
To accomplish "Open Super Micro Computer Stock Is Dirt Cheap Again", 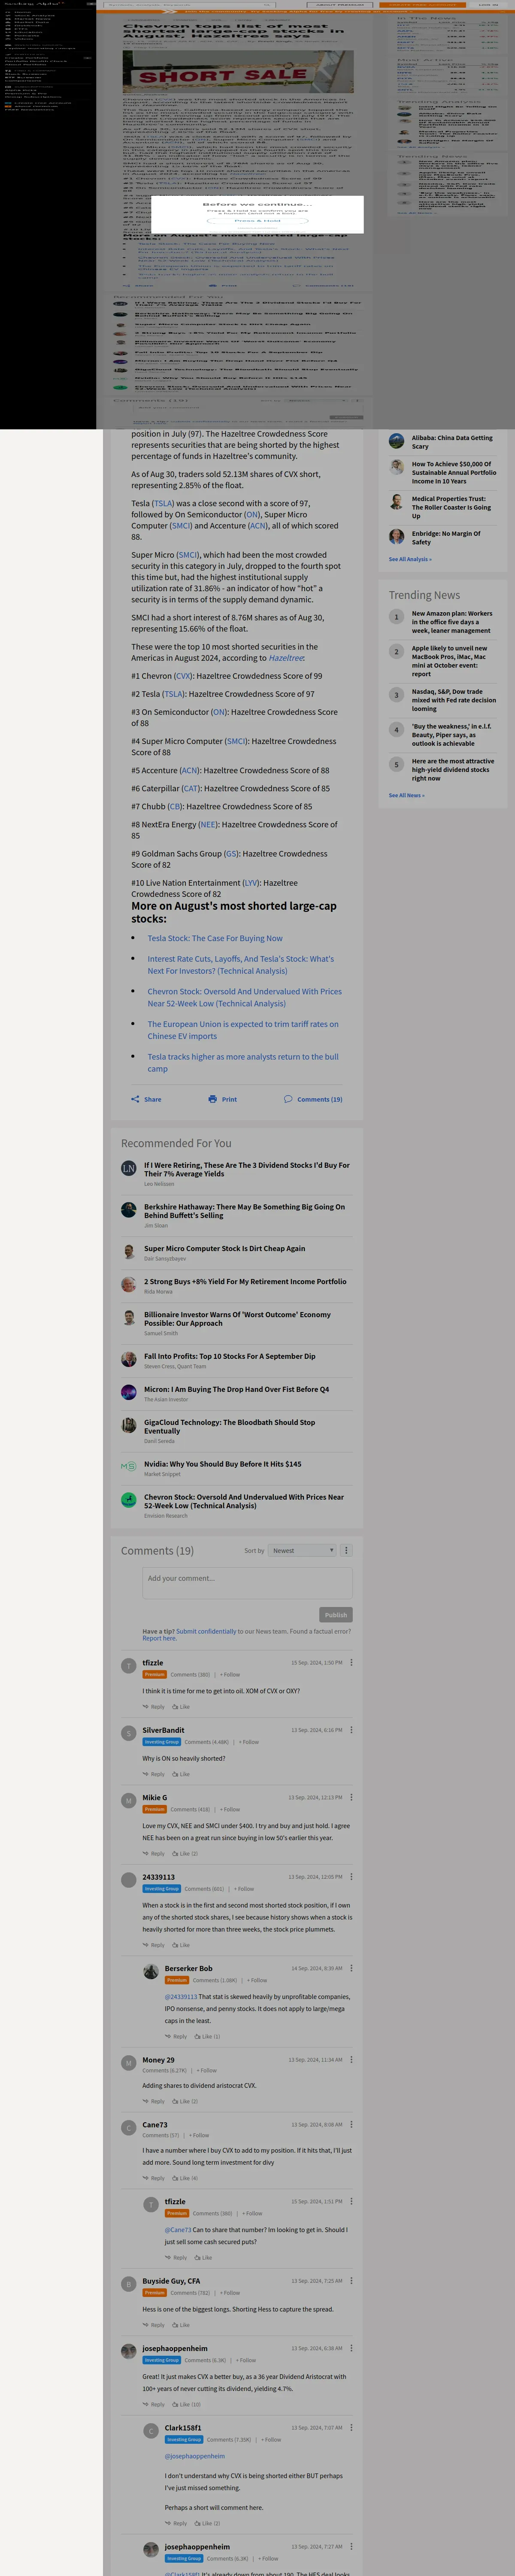I will (225, 1248).
